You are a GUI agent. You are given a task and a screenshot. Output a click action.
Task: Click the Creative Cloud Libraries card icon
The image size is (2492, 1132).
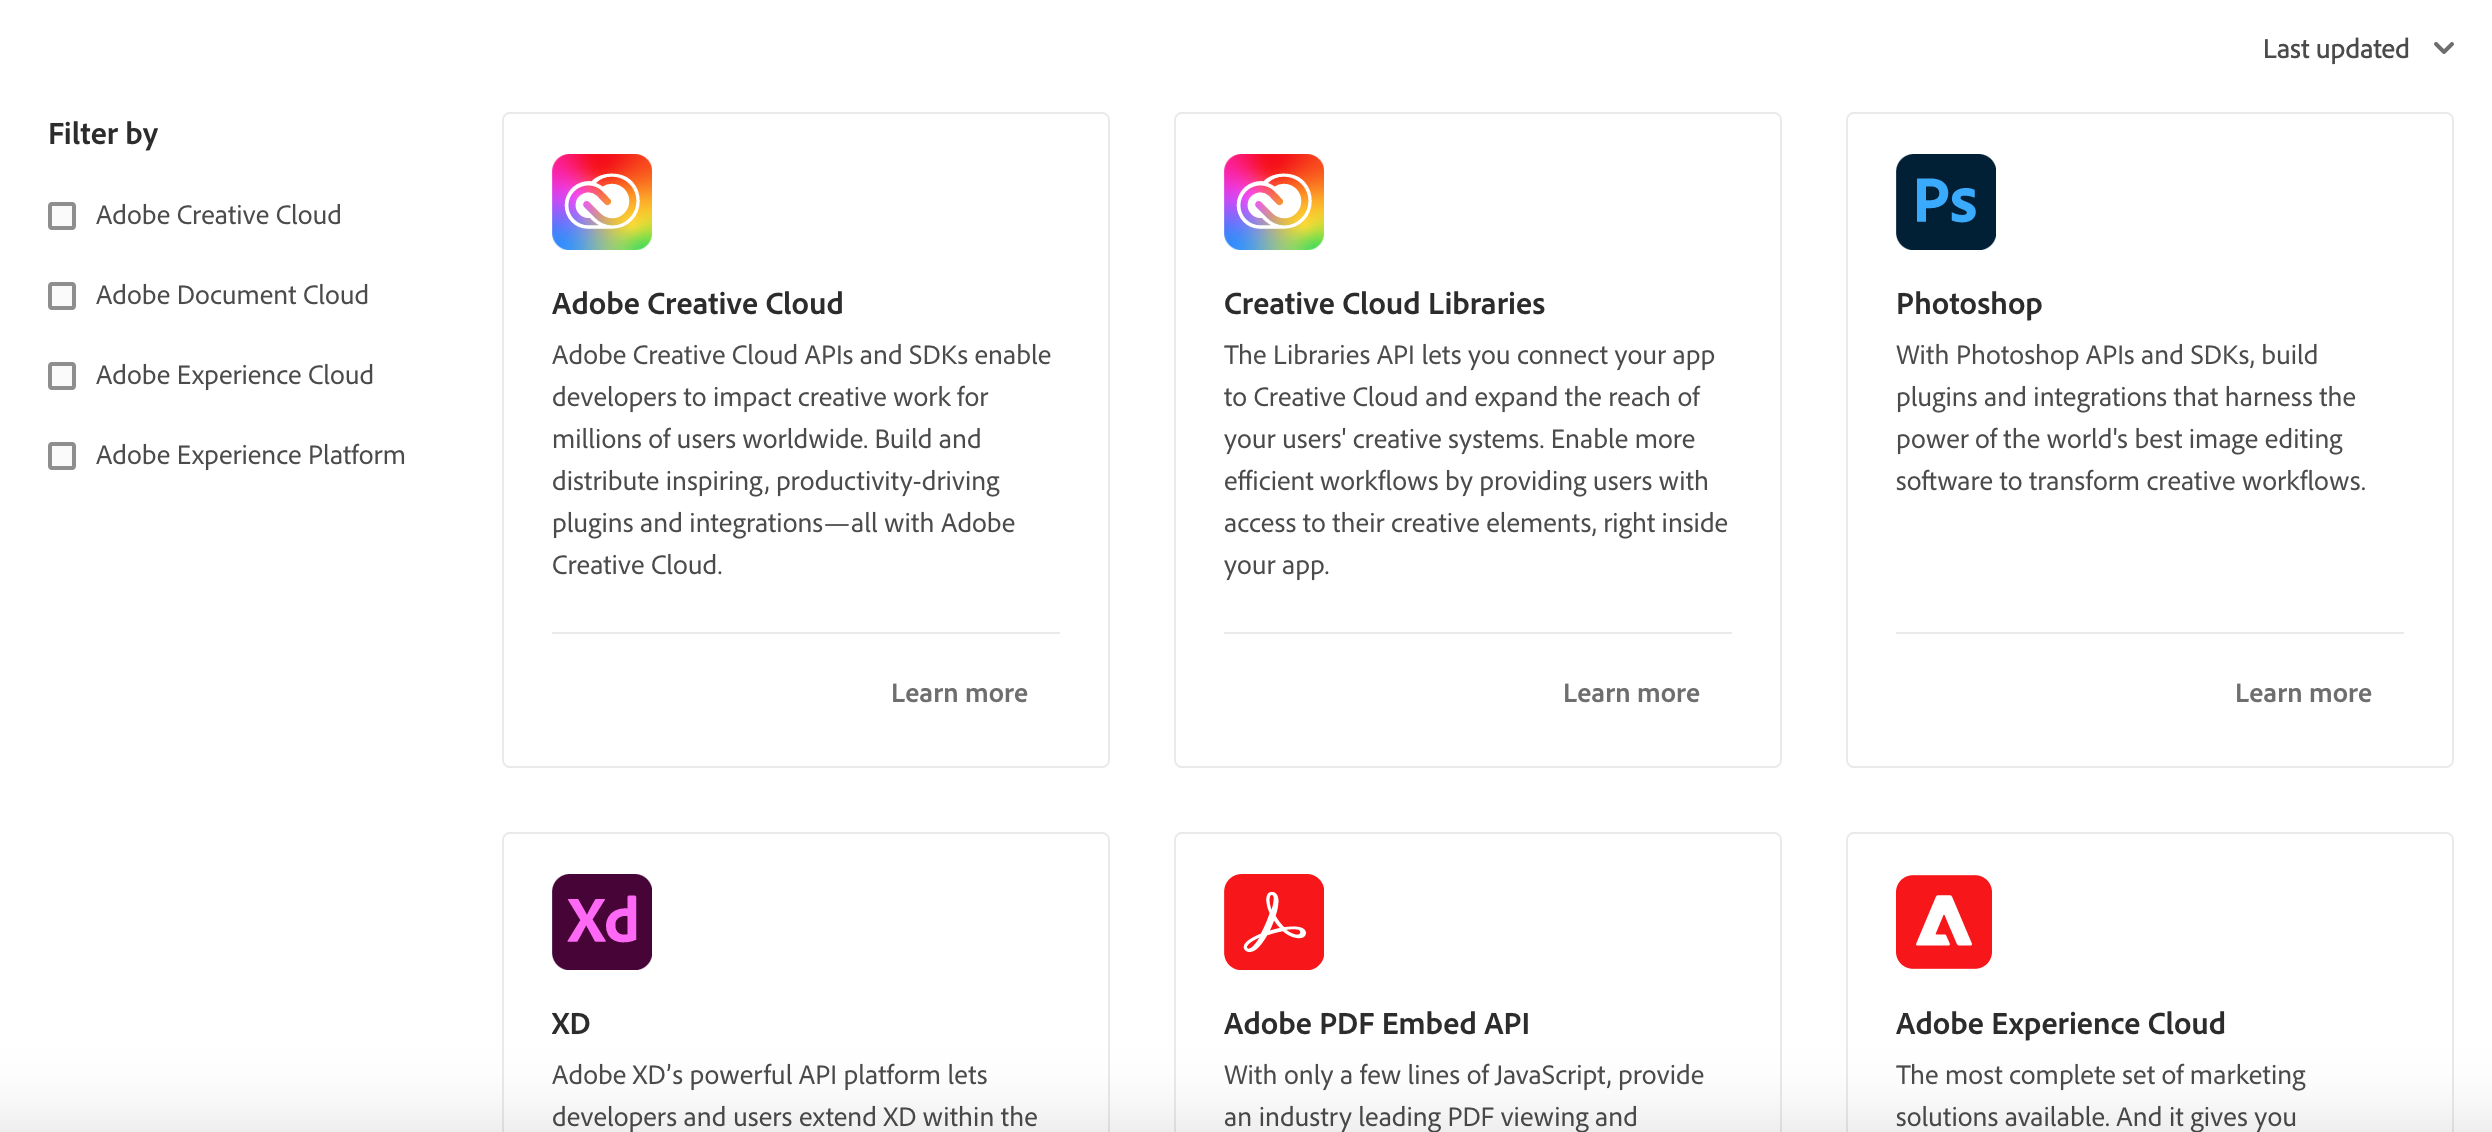pos(1273,202)
